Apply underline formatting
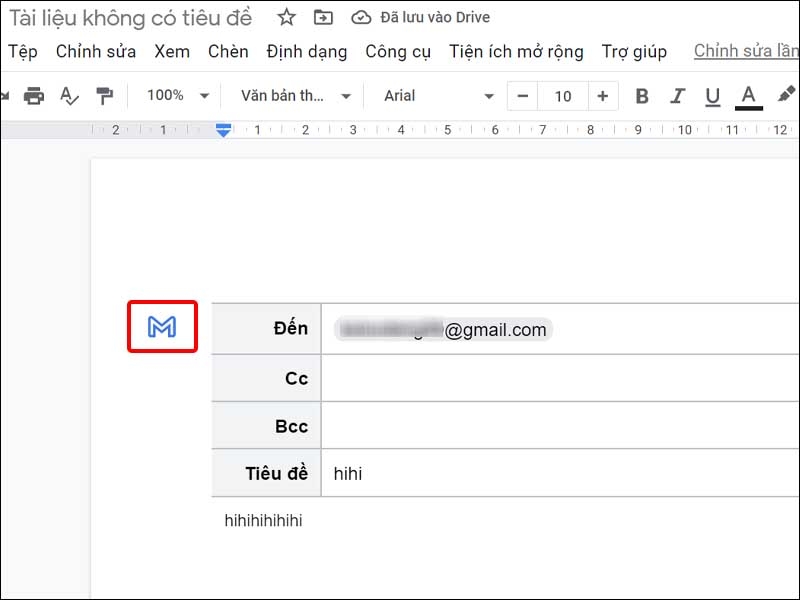 713,96
